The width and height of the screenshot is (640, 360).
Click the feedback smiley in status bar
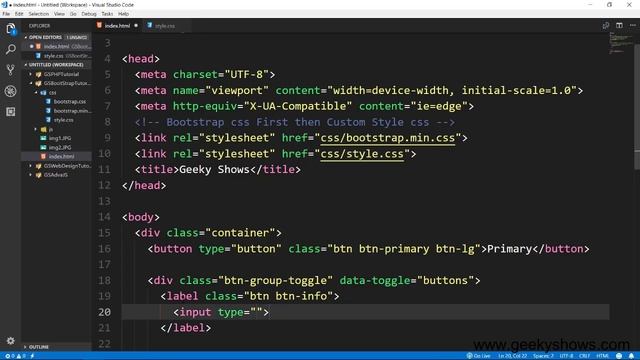pyautogui.click(x=619, y=356)
